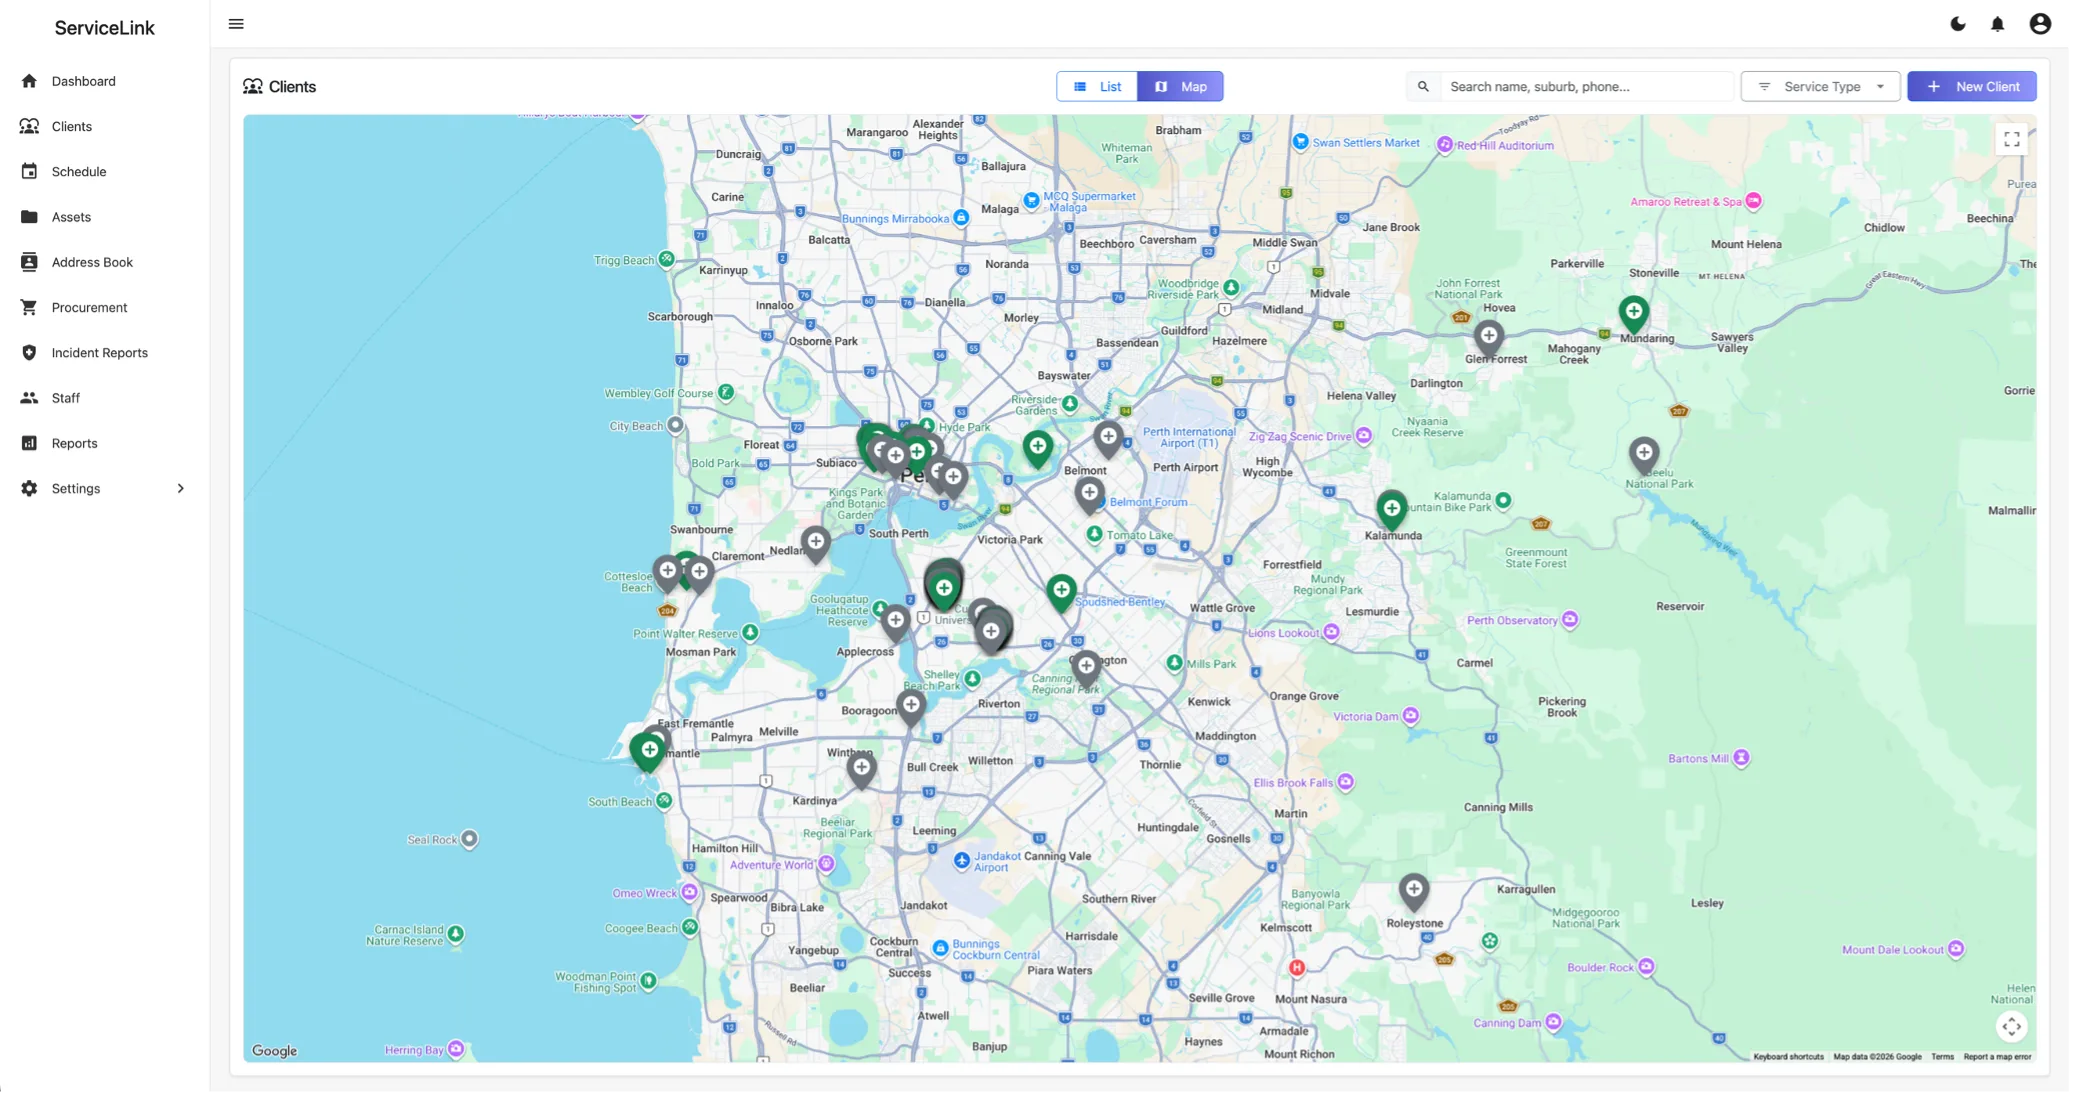Toggle map fullscreen view
The width and height of the screenshot is (2076, 1100).
2011,140
